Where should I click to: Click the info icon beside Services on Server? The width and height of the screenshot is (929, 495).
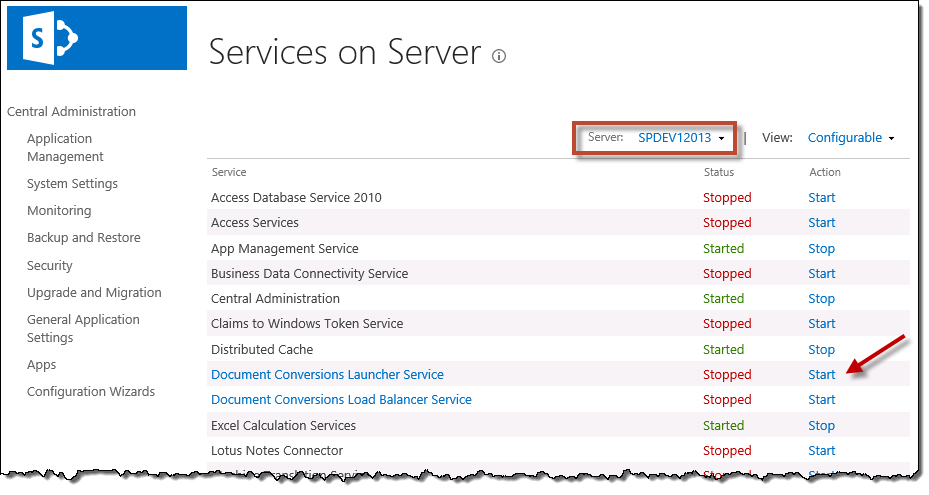click(x=499, y=56)
